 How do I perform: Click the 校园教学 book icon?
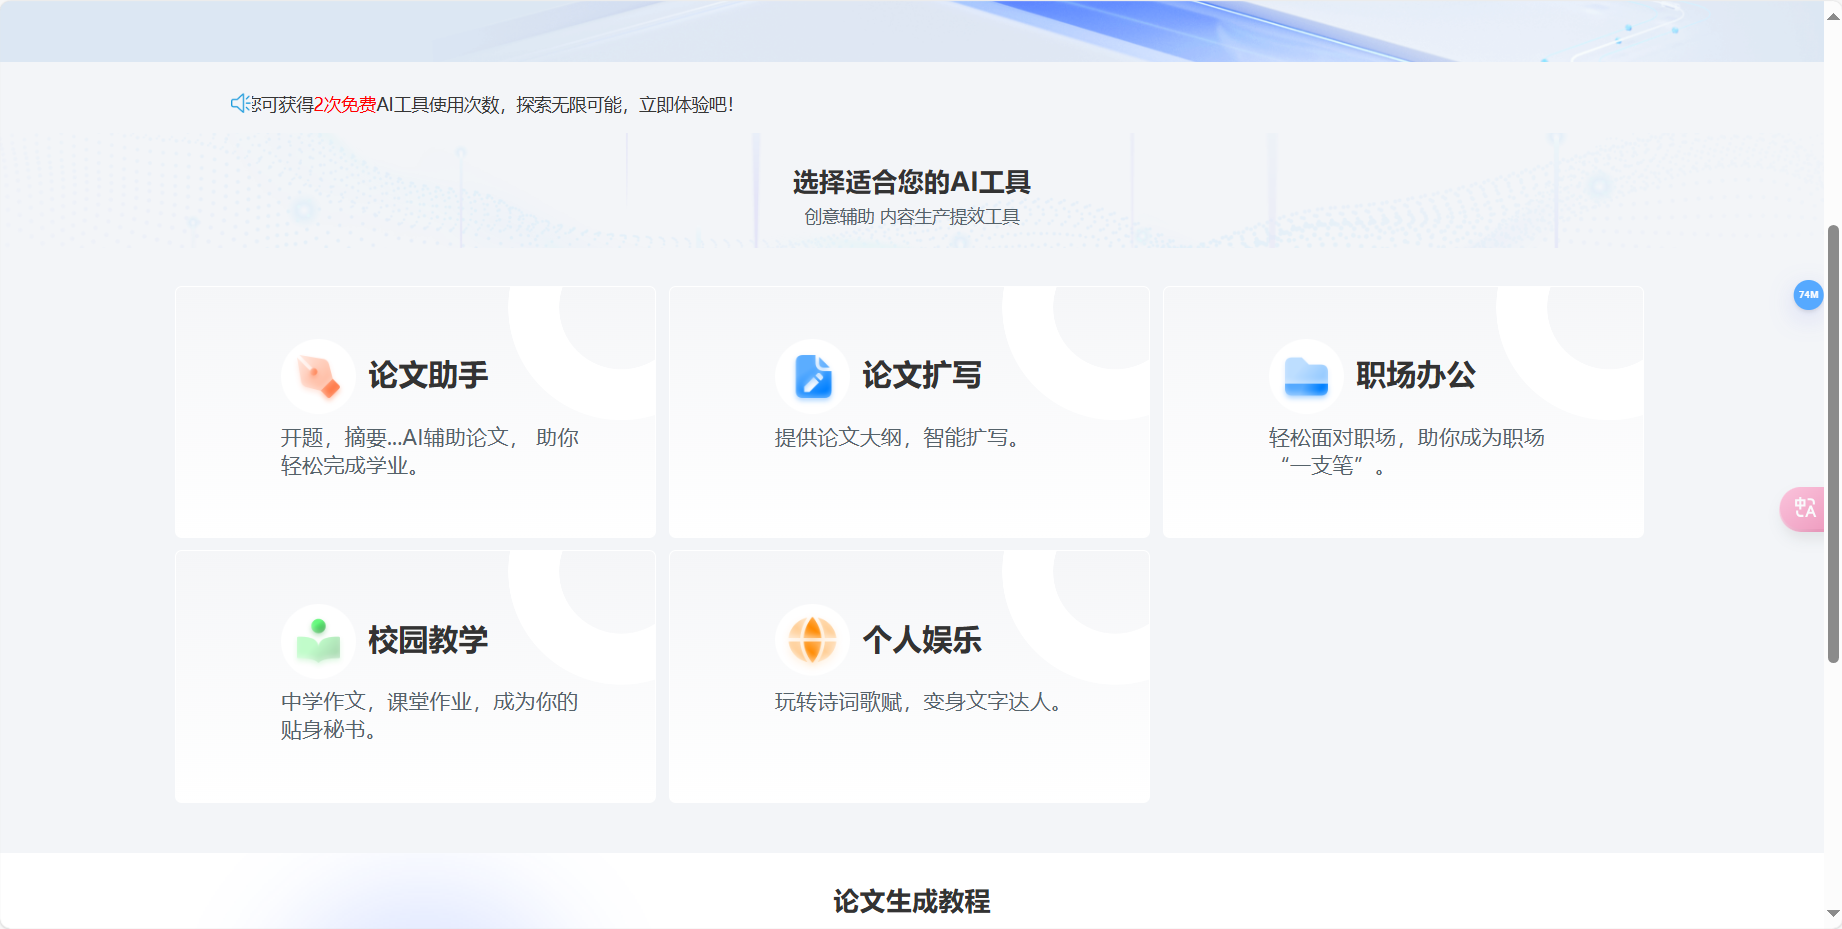coord(318,641)
